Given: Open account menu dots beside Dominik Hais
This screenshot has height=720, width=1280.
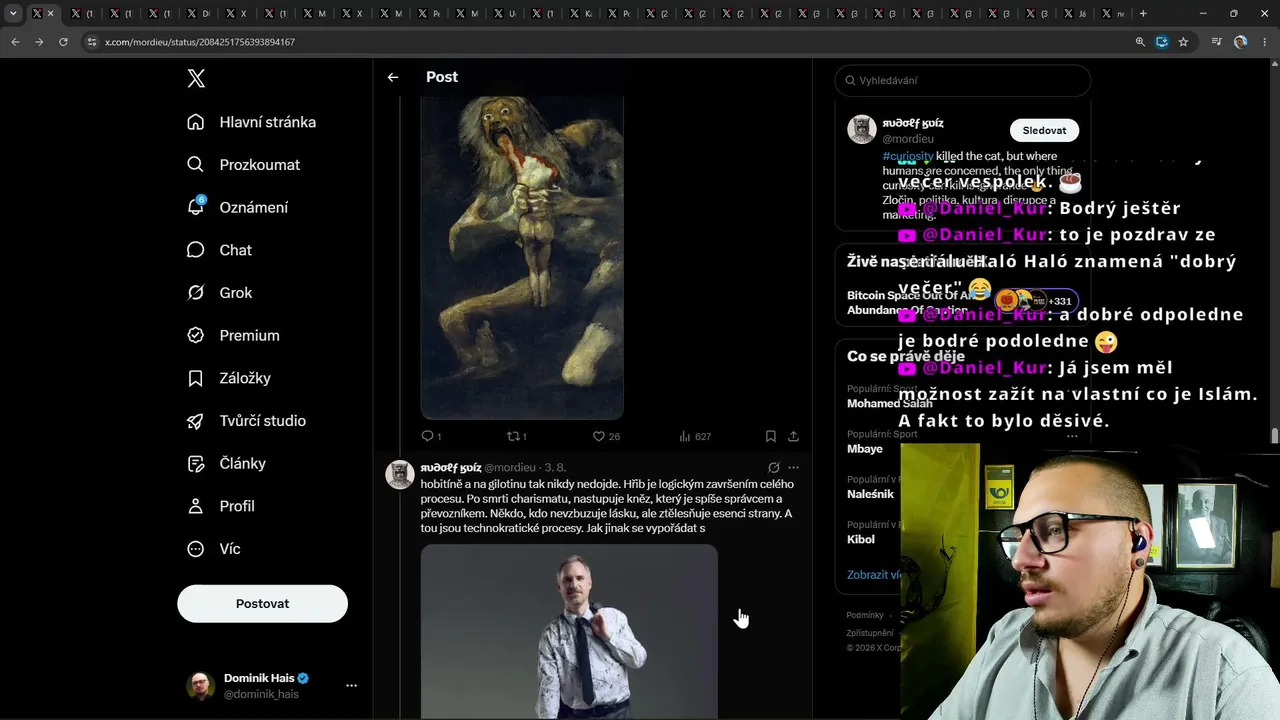Looking at the screenshot, I should 351,686.
